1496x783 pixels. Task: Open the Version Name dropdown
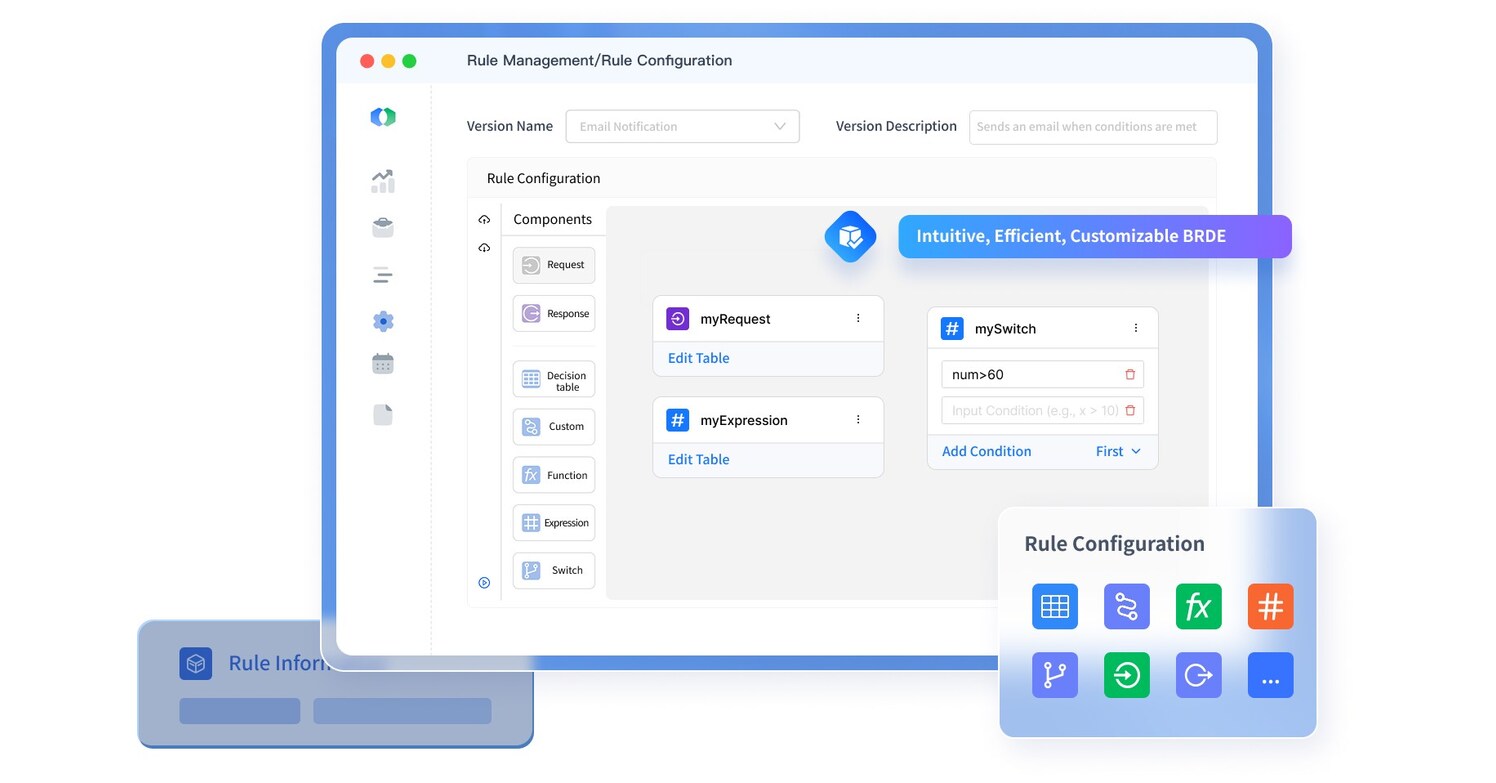click(779, 126)
